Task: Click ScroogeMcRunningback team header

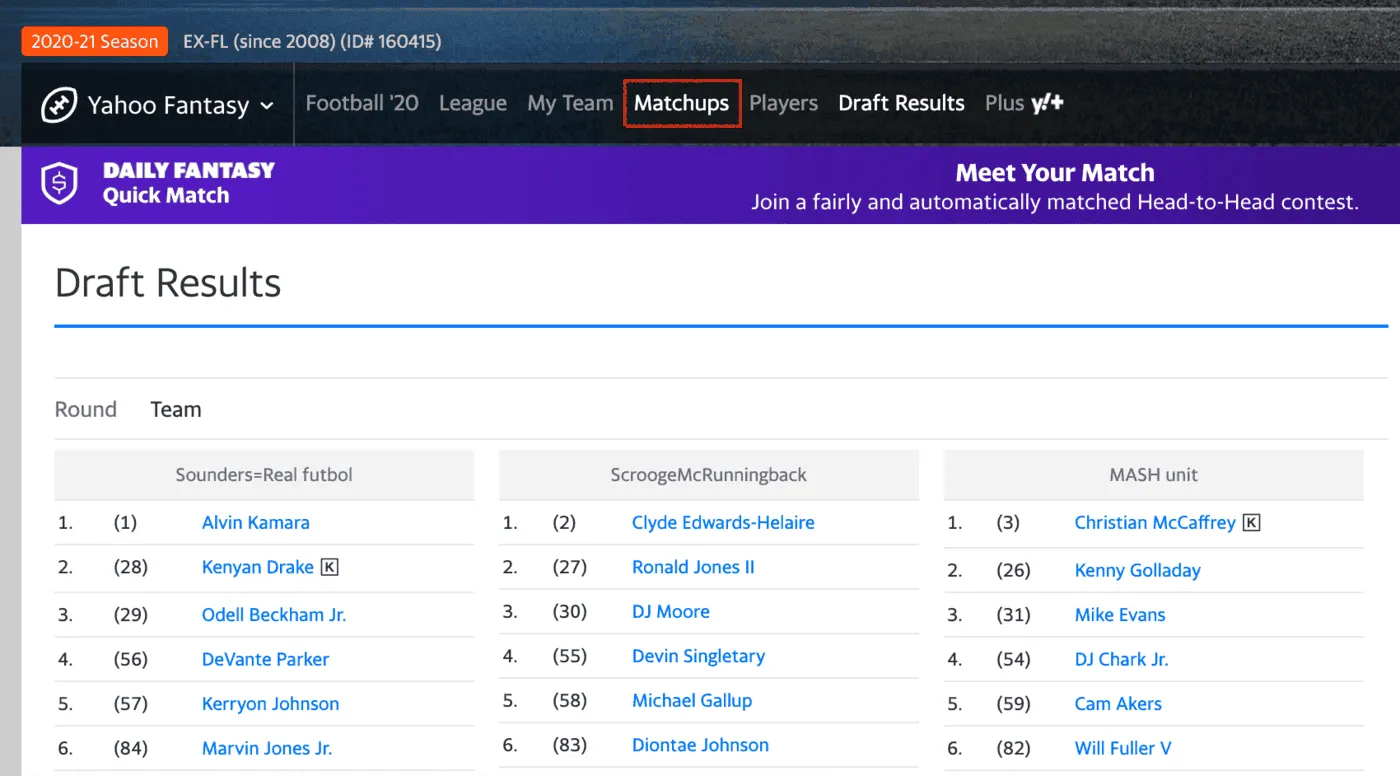Action: click(709, 475)
